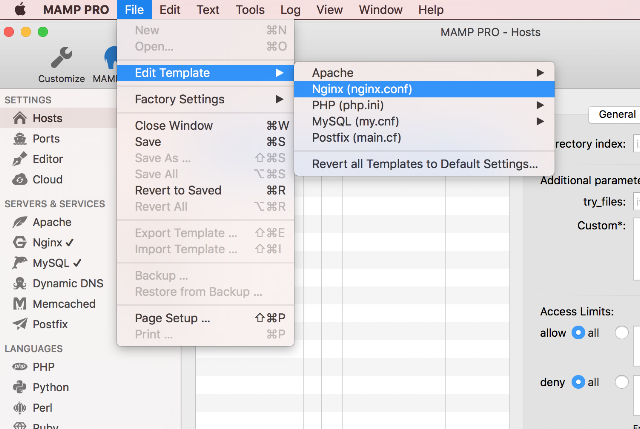Open the Tools menu in menu bar
Screen dimensions: 640x429
click(x=250, y=9)
